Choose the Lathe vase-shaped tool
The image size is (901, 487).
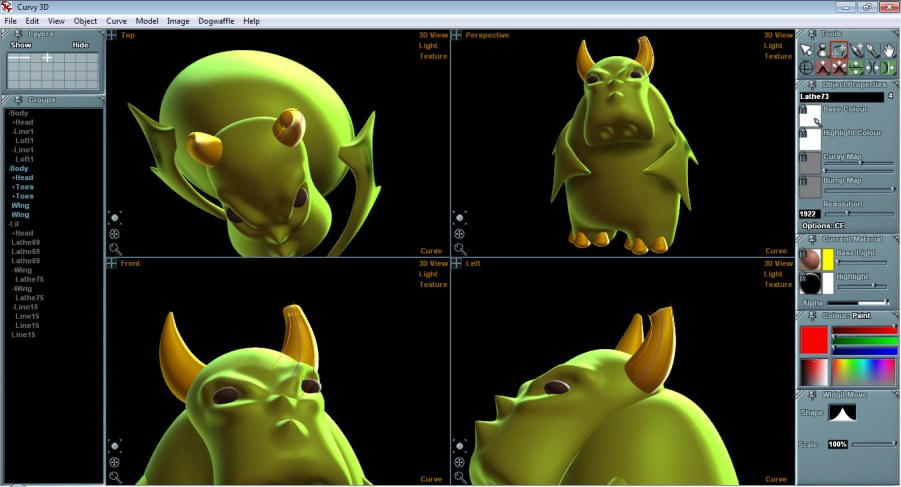point(822,51)
